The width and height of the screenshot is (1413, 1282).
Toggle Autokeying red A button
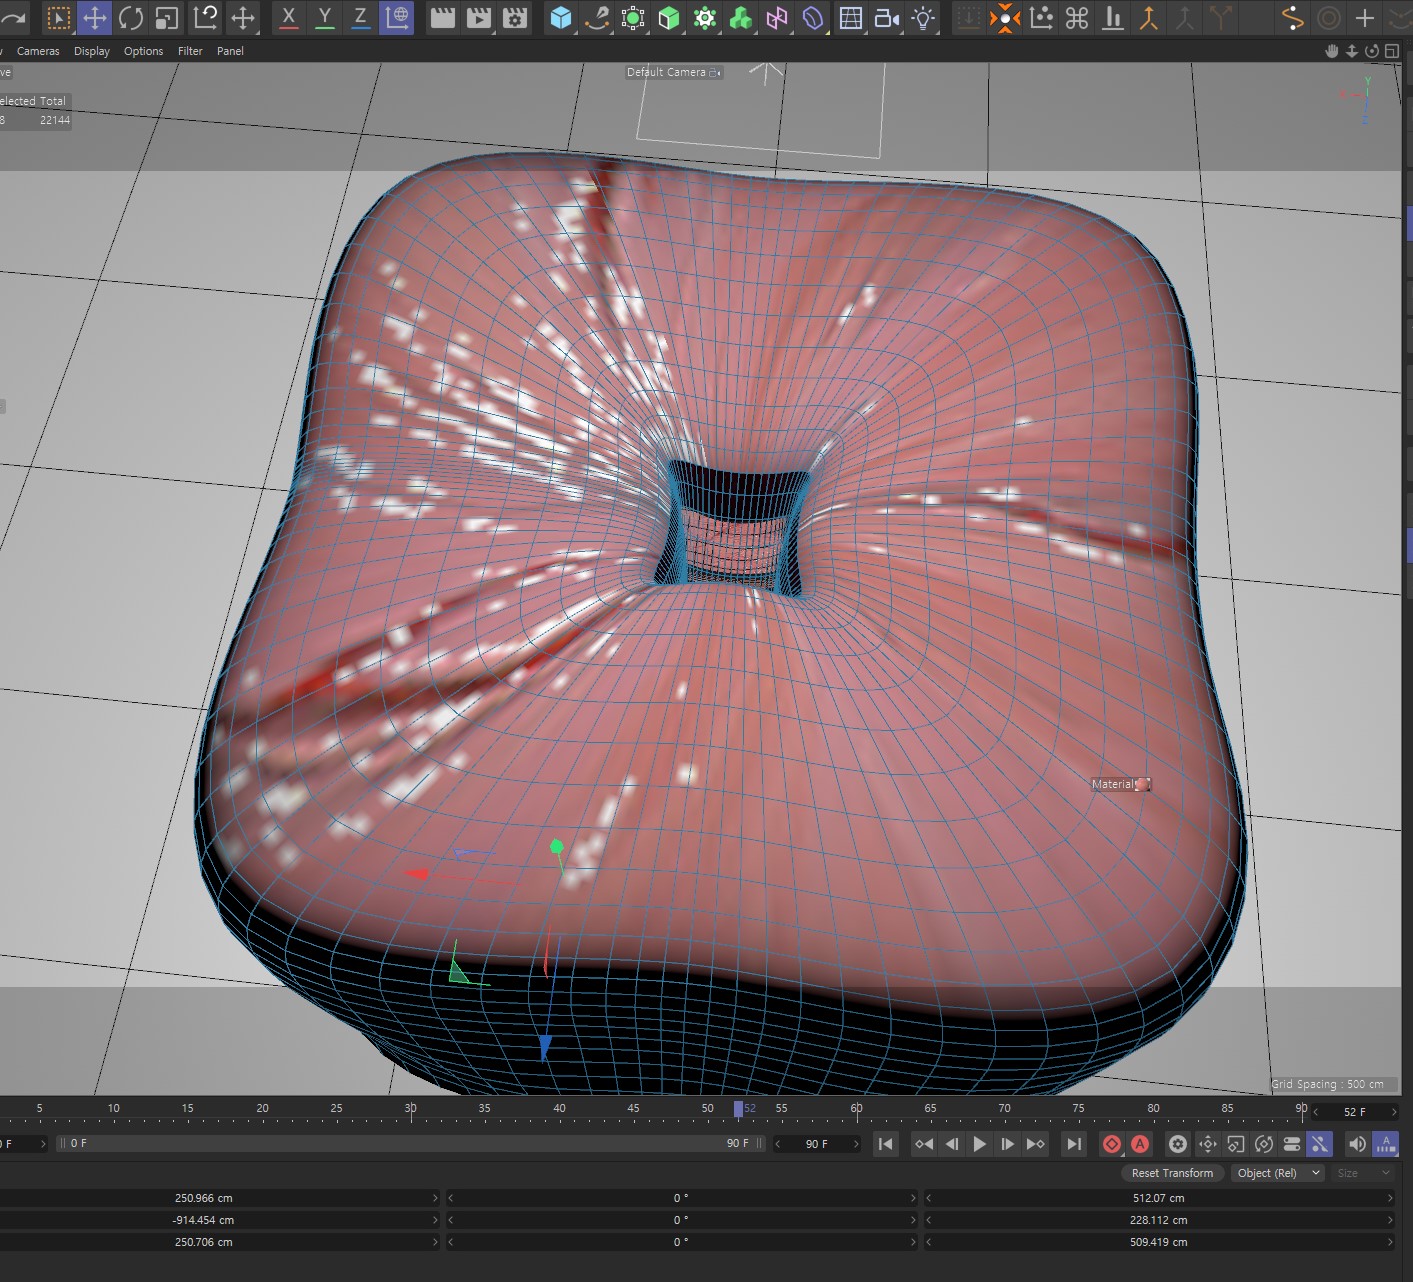(1140, 1144)
